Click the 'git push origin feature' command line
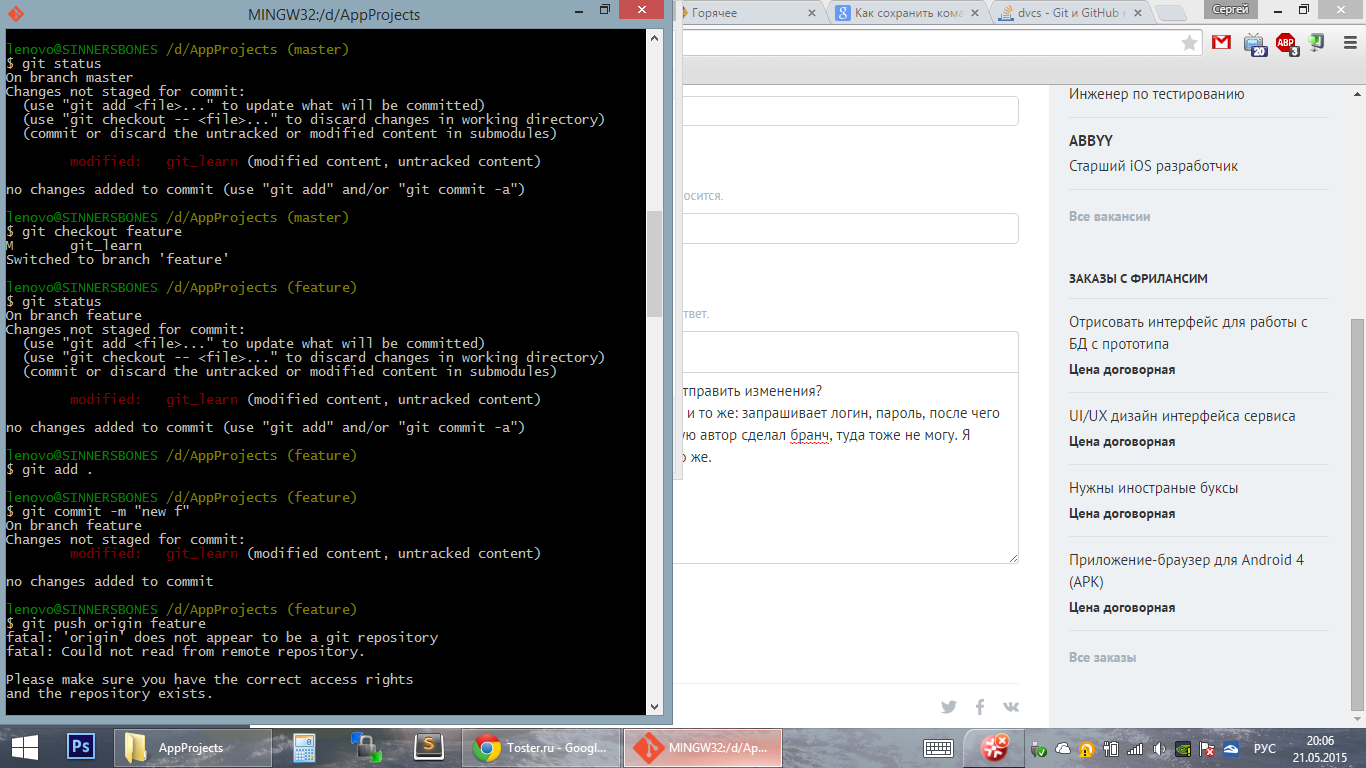This screenshot has width=1366, height=768. click(x=106, y=623)
